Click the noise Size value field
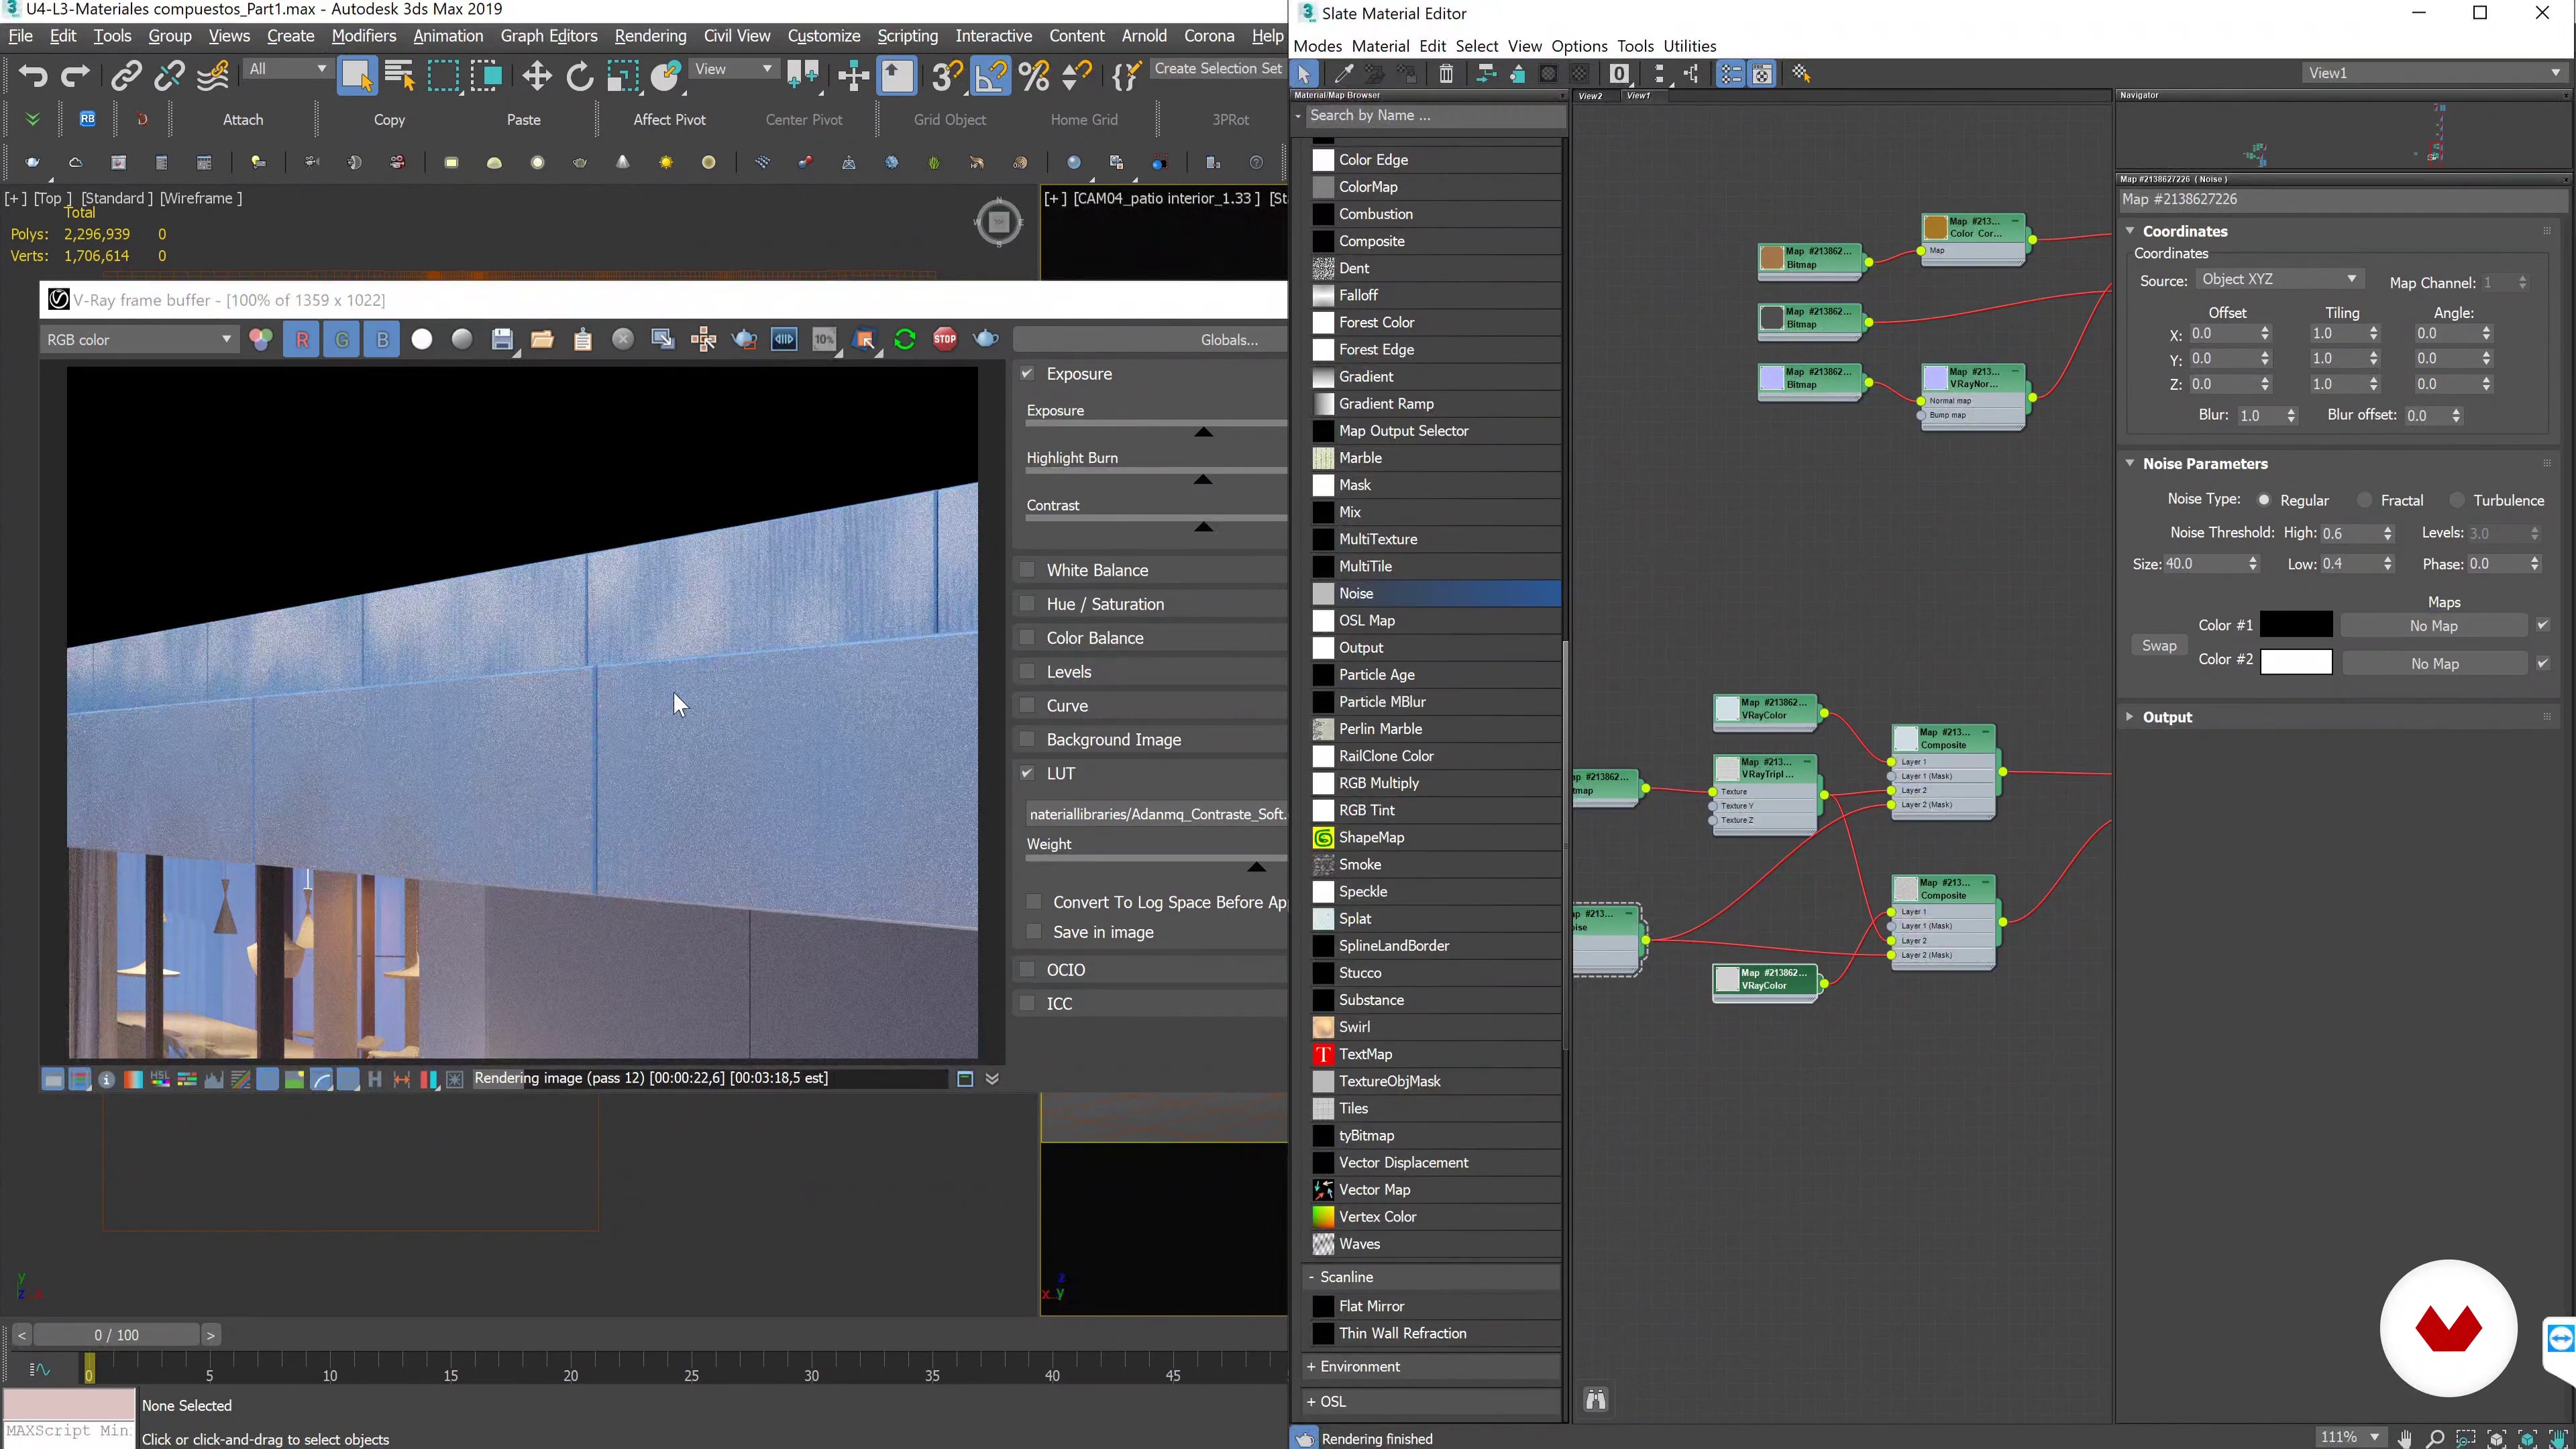The width and height of the screenshot is (2576, 1449). point(2205,564)
